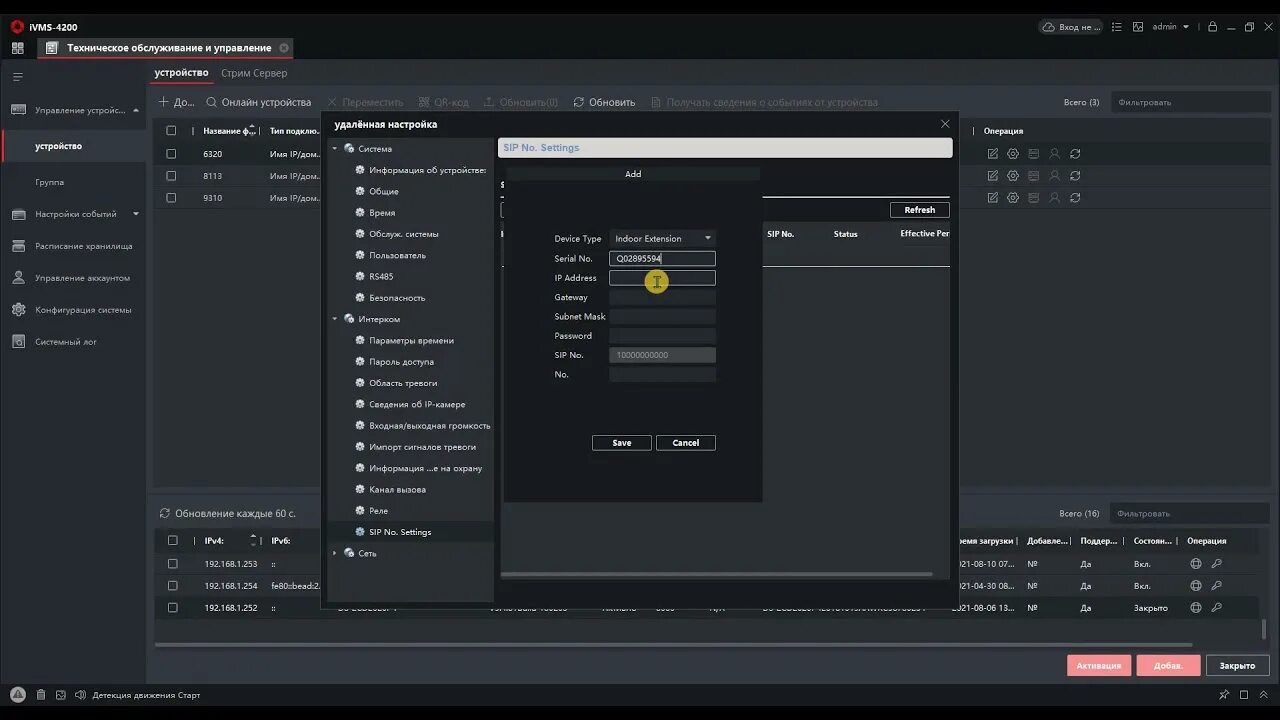Click the Refresh button in SIP No. Settings
This screenshot has width=1280, height=720.
click(x=920, y=210)
